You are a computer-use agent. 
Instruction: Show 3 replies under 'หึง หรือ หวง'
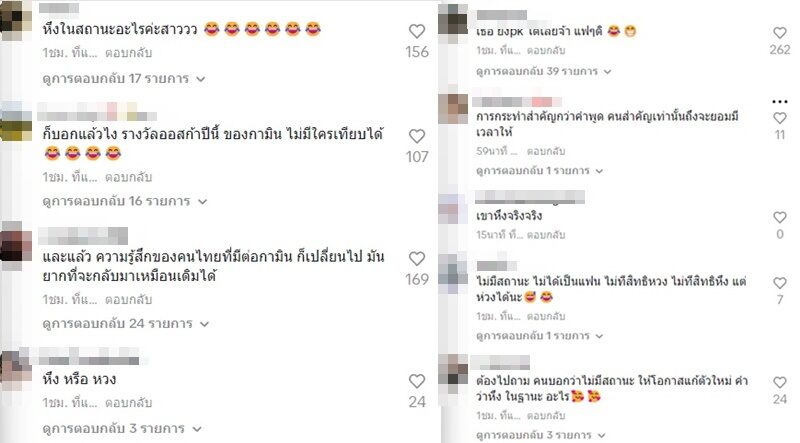122,429
